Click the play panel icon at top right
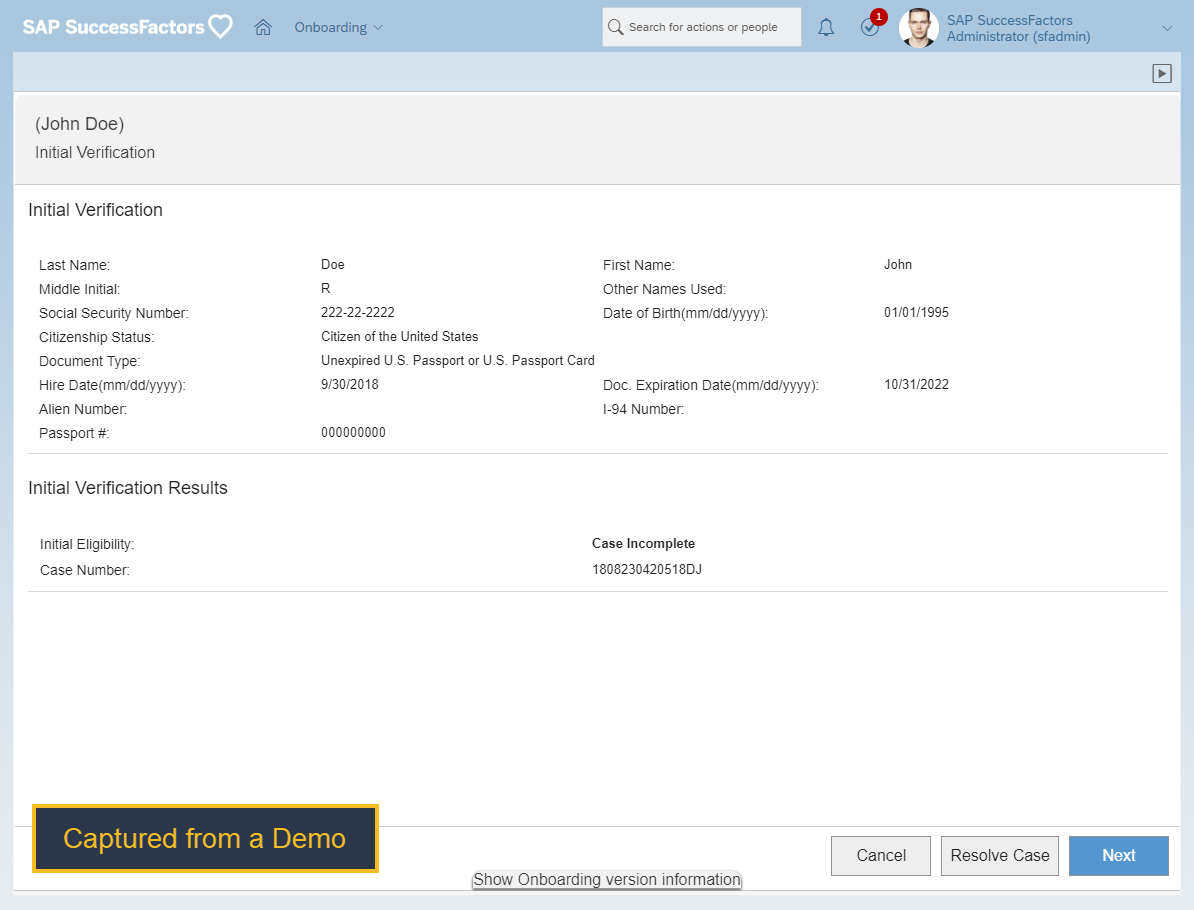Image resolution: width=1194 pixels, height=910 pixels. coord(1161,73)
